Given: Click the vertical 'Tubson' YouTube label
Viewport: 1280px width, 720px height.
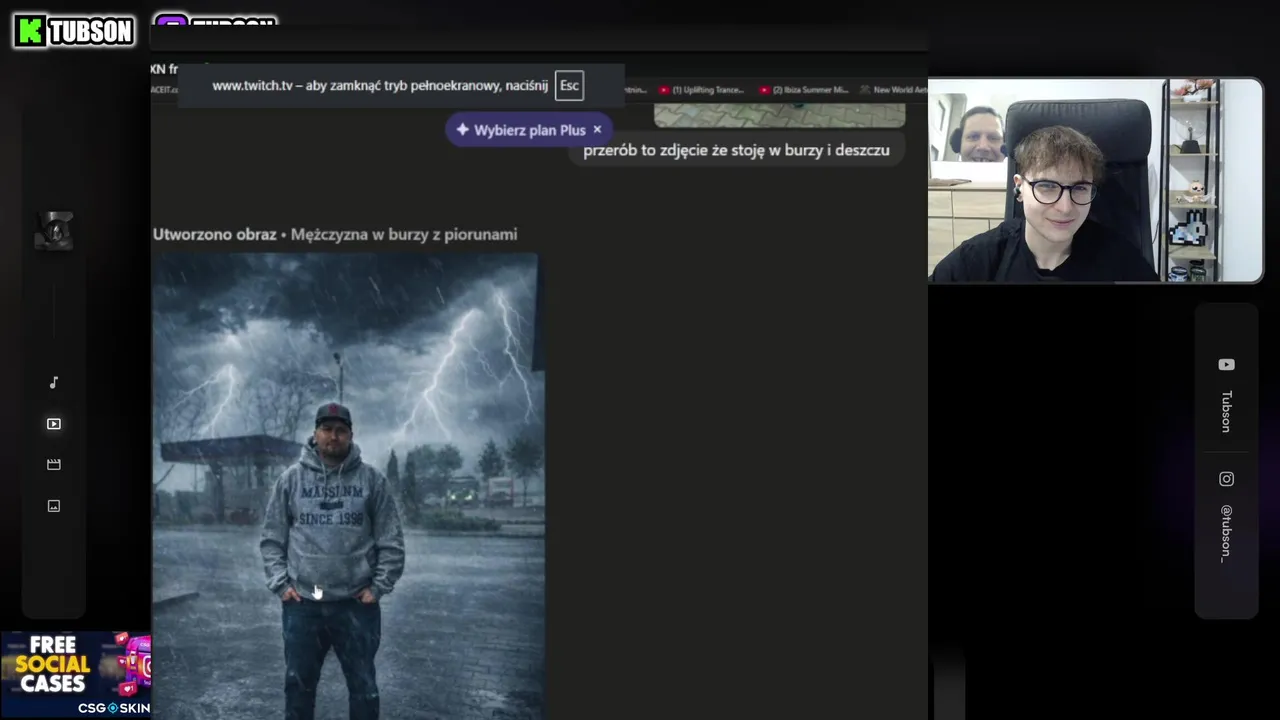Looking at the screenshot, I should pyautogui.click(x=1226, y=411).
